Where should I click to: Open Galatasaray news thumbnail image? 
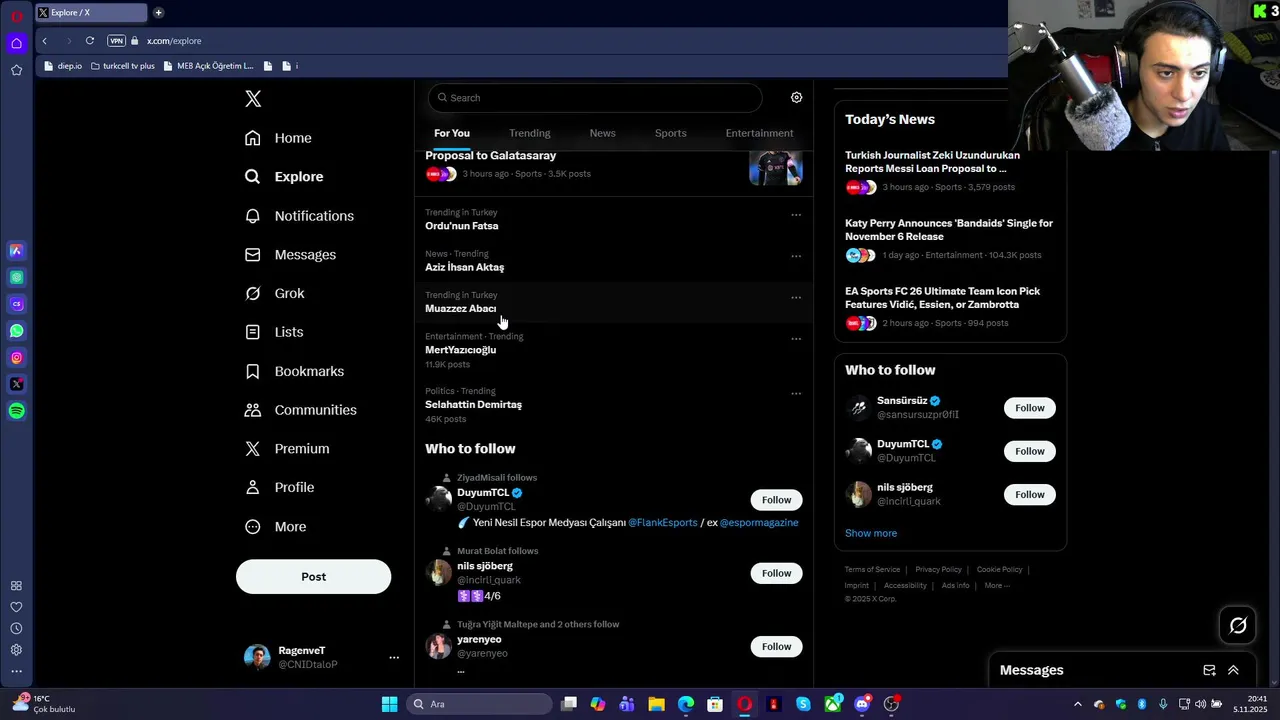coord(776,166)
